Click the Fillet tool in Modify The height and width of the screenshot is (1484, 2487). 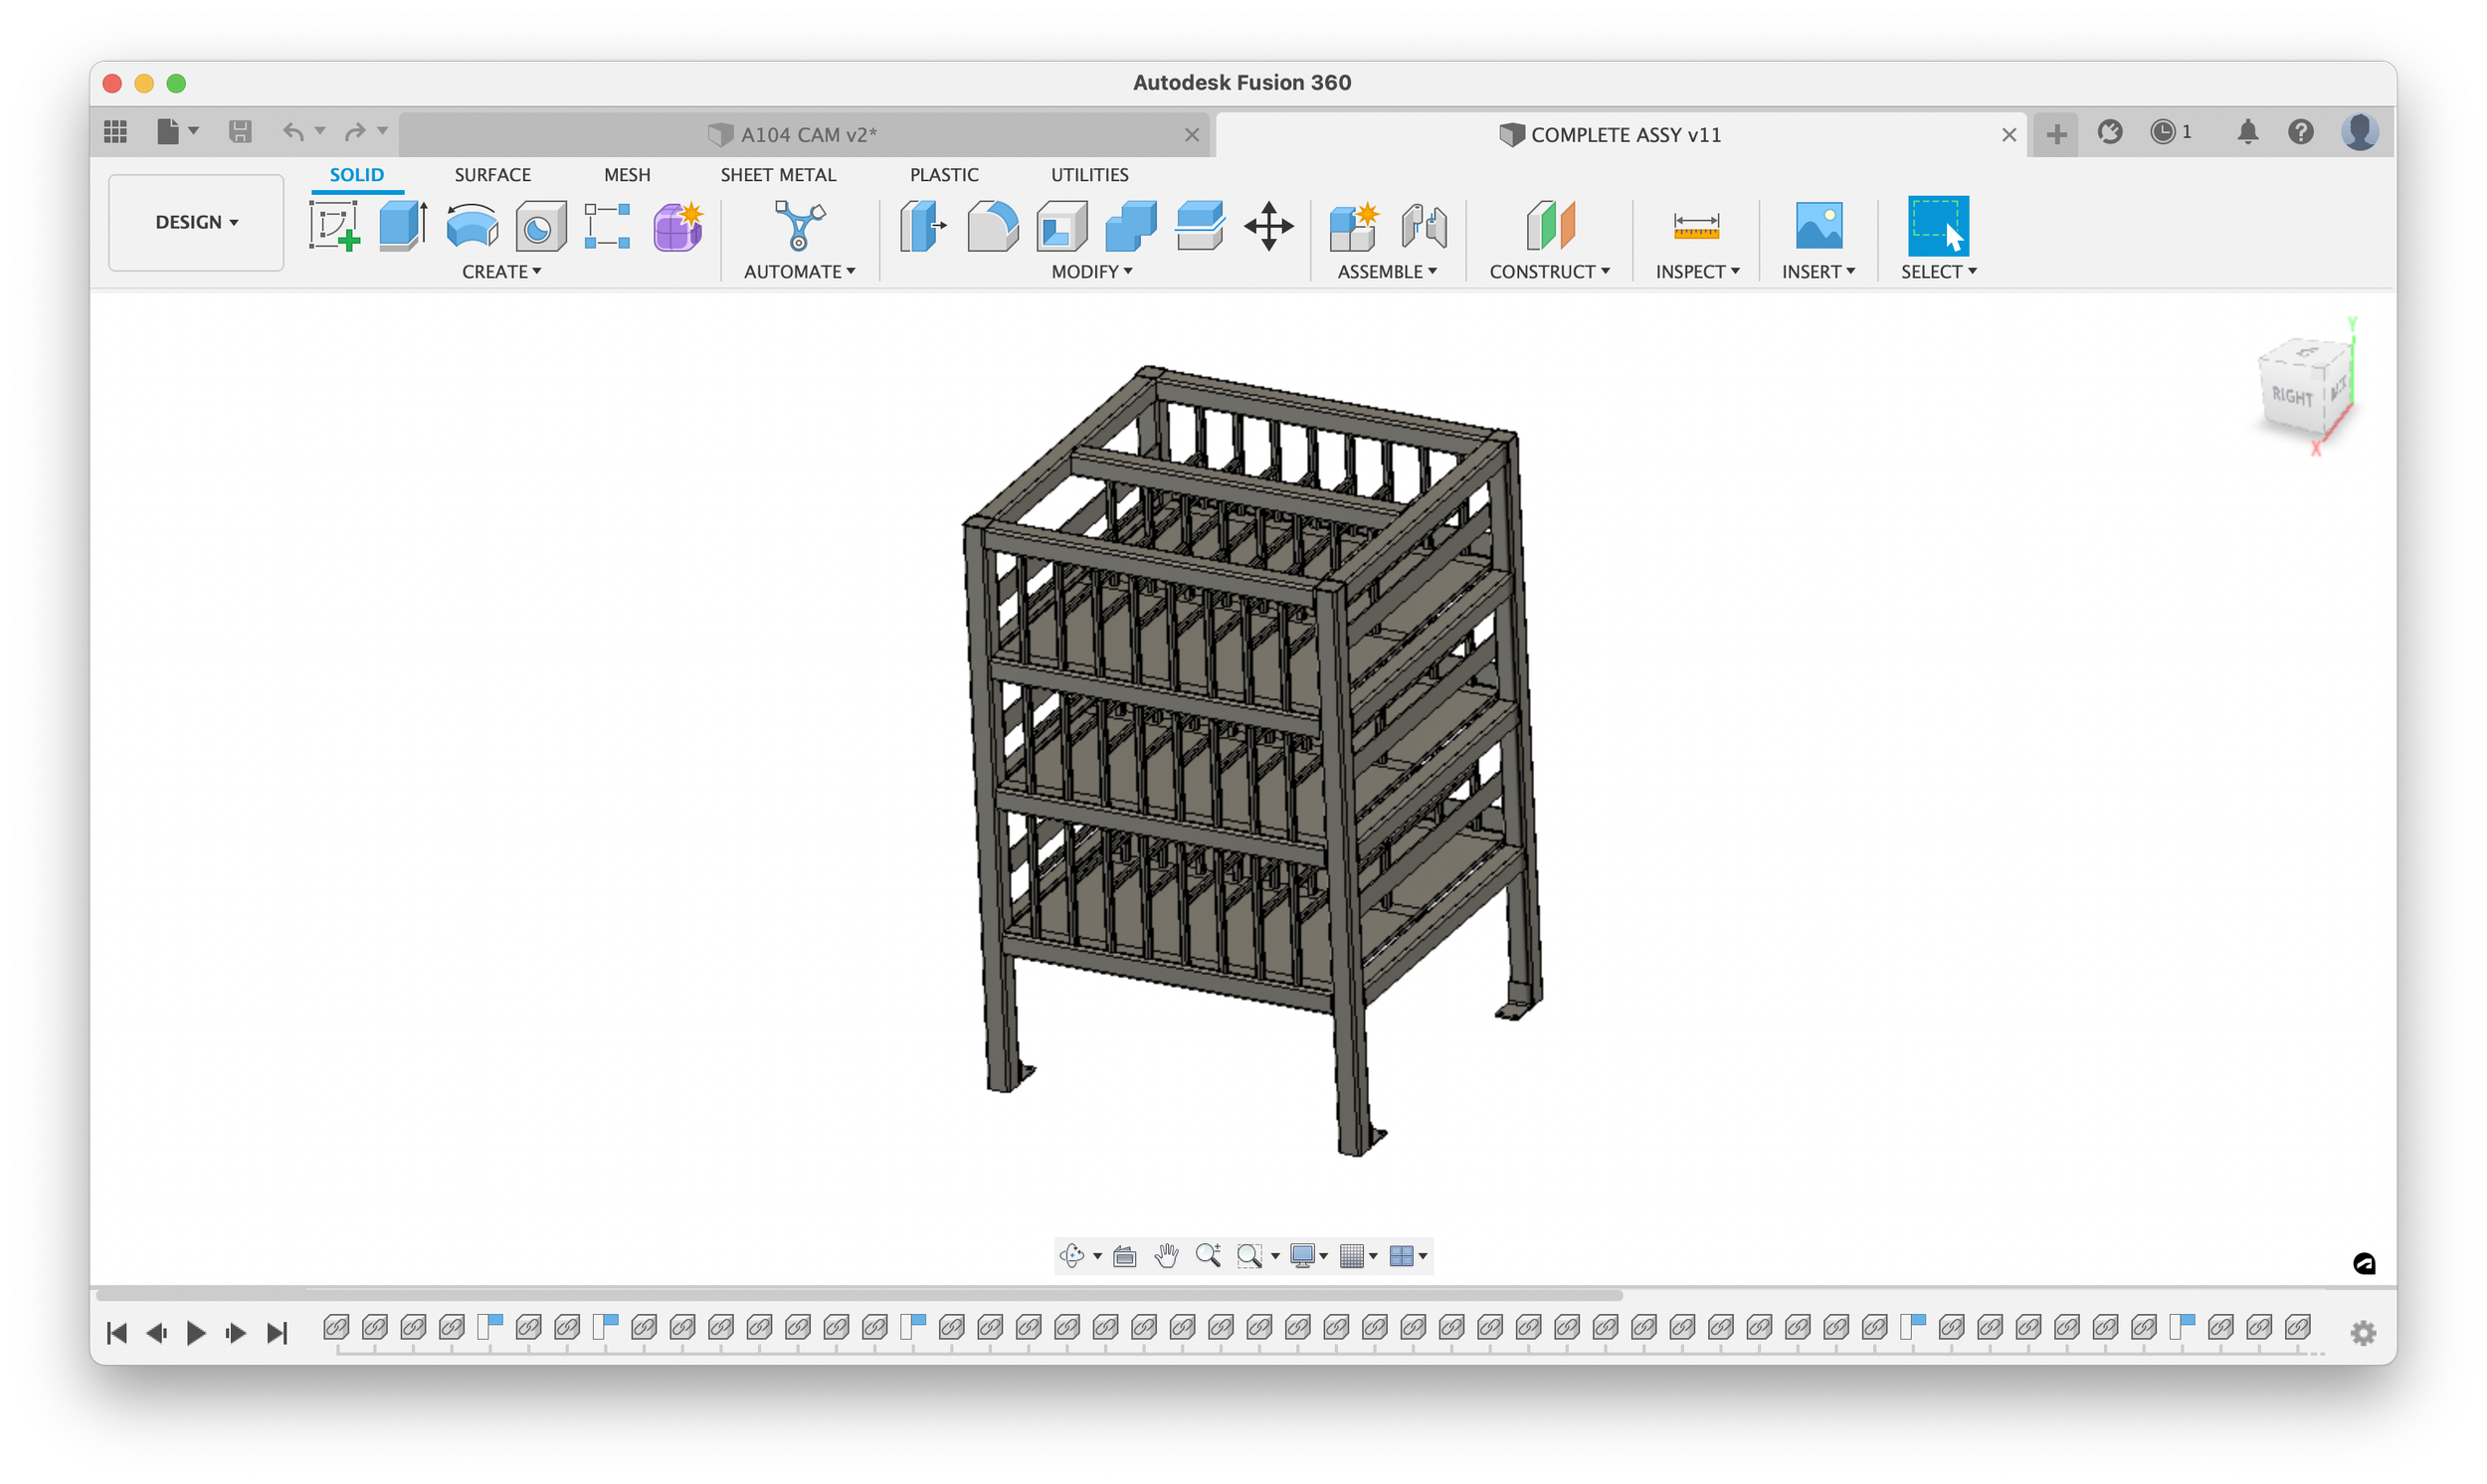[992, 225]
